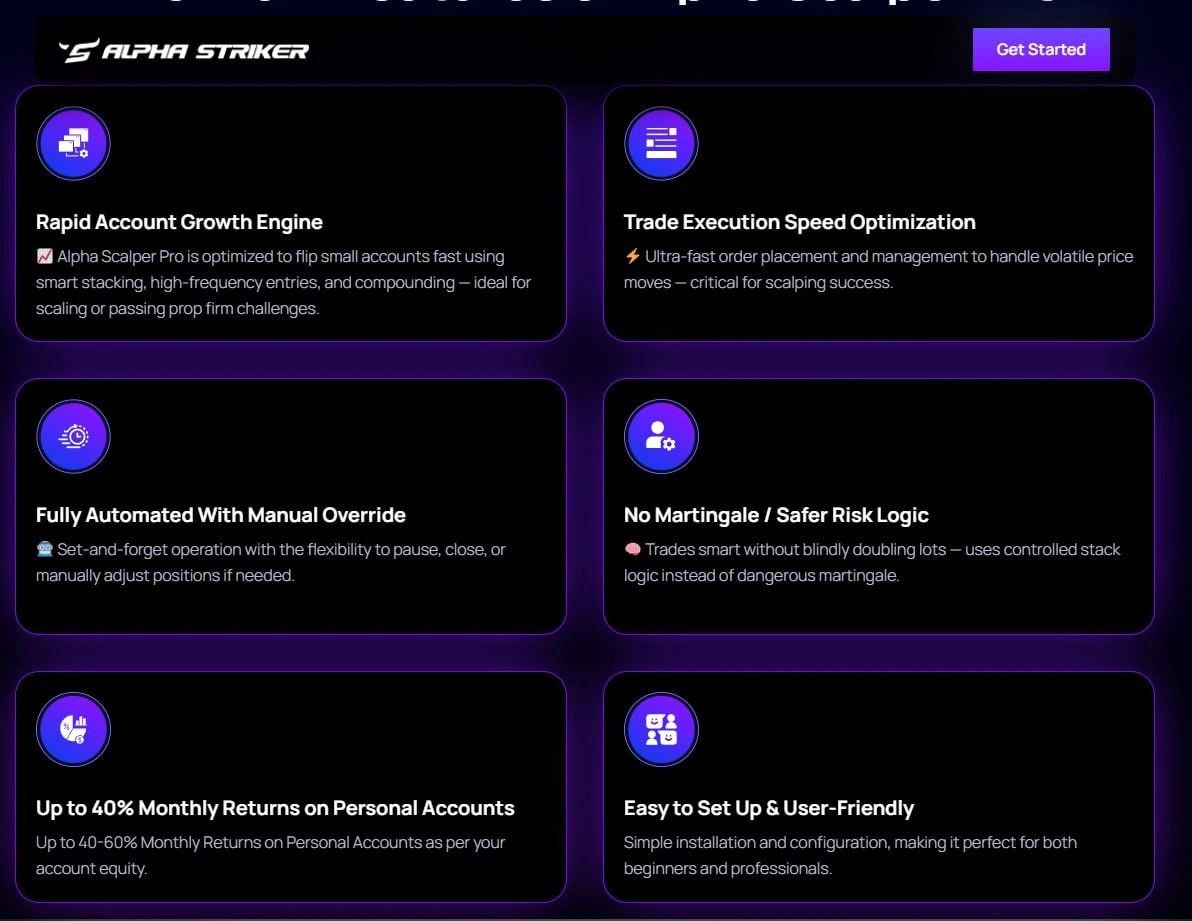Click the Rapid Account Growth Engine icon

73,144
